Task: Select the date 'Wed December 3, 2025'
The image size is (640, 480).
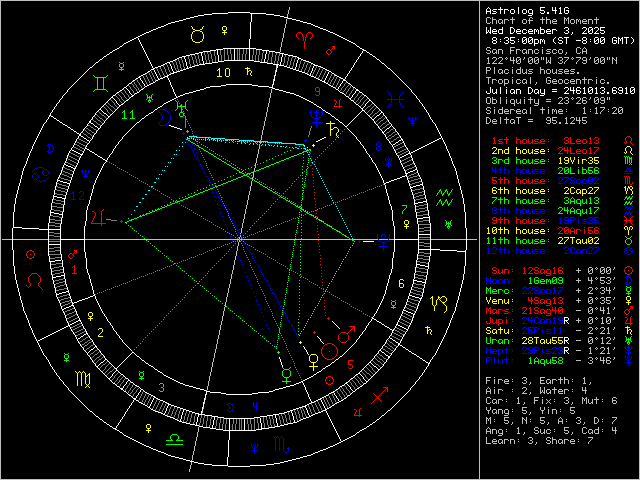Action: [545, 31]
